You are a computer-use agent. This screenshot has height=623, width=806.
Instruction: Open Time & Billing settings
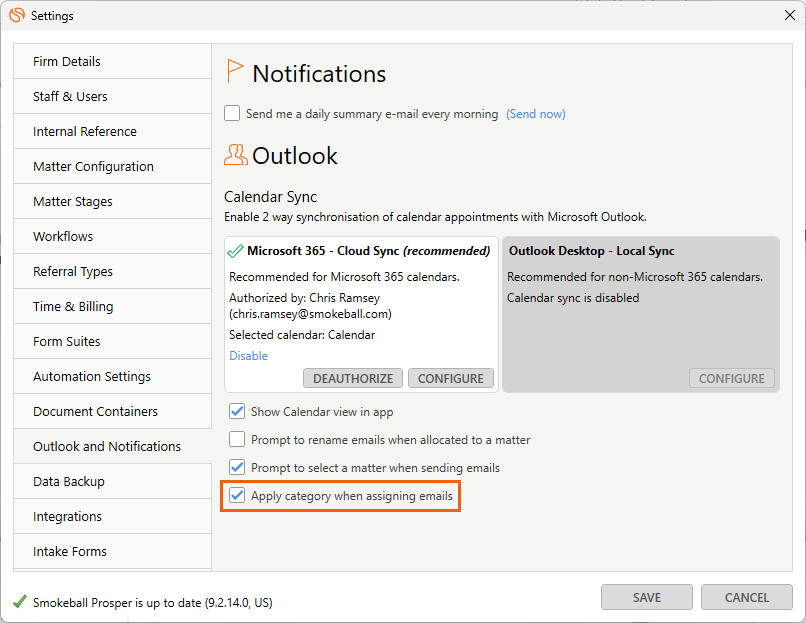pos(113,306)
